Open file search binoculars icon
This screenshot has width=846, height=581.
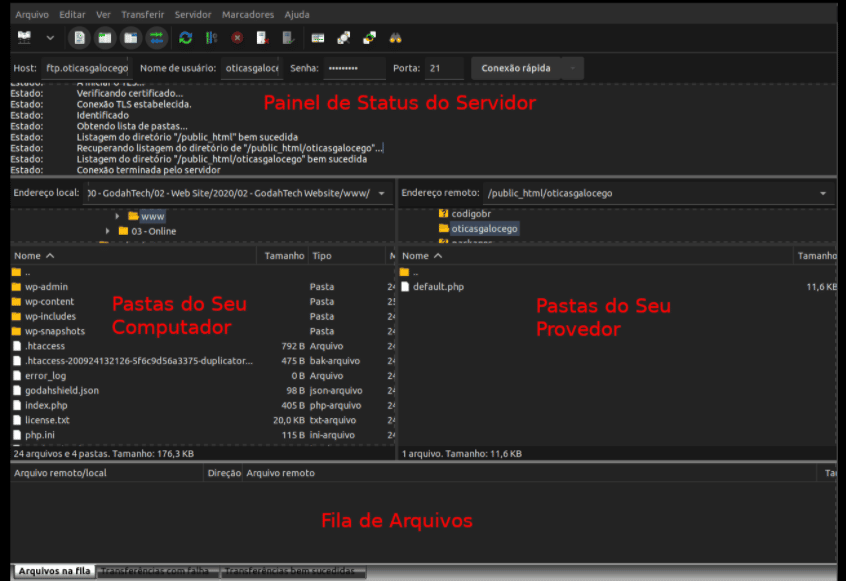395,38
